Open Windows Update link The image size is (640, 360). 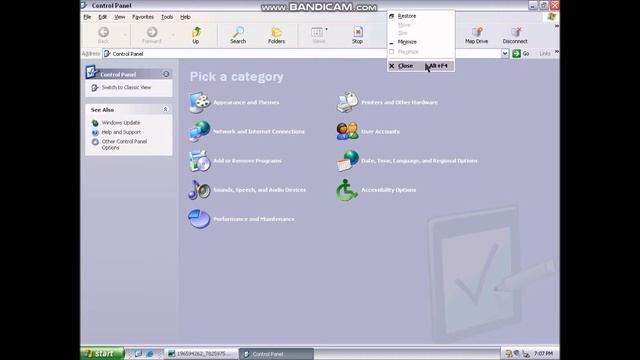pyautogui.click(x=121, y=122)
